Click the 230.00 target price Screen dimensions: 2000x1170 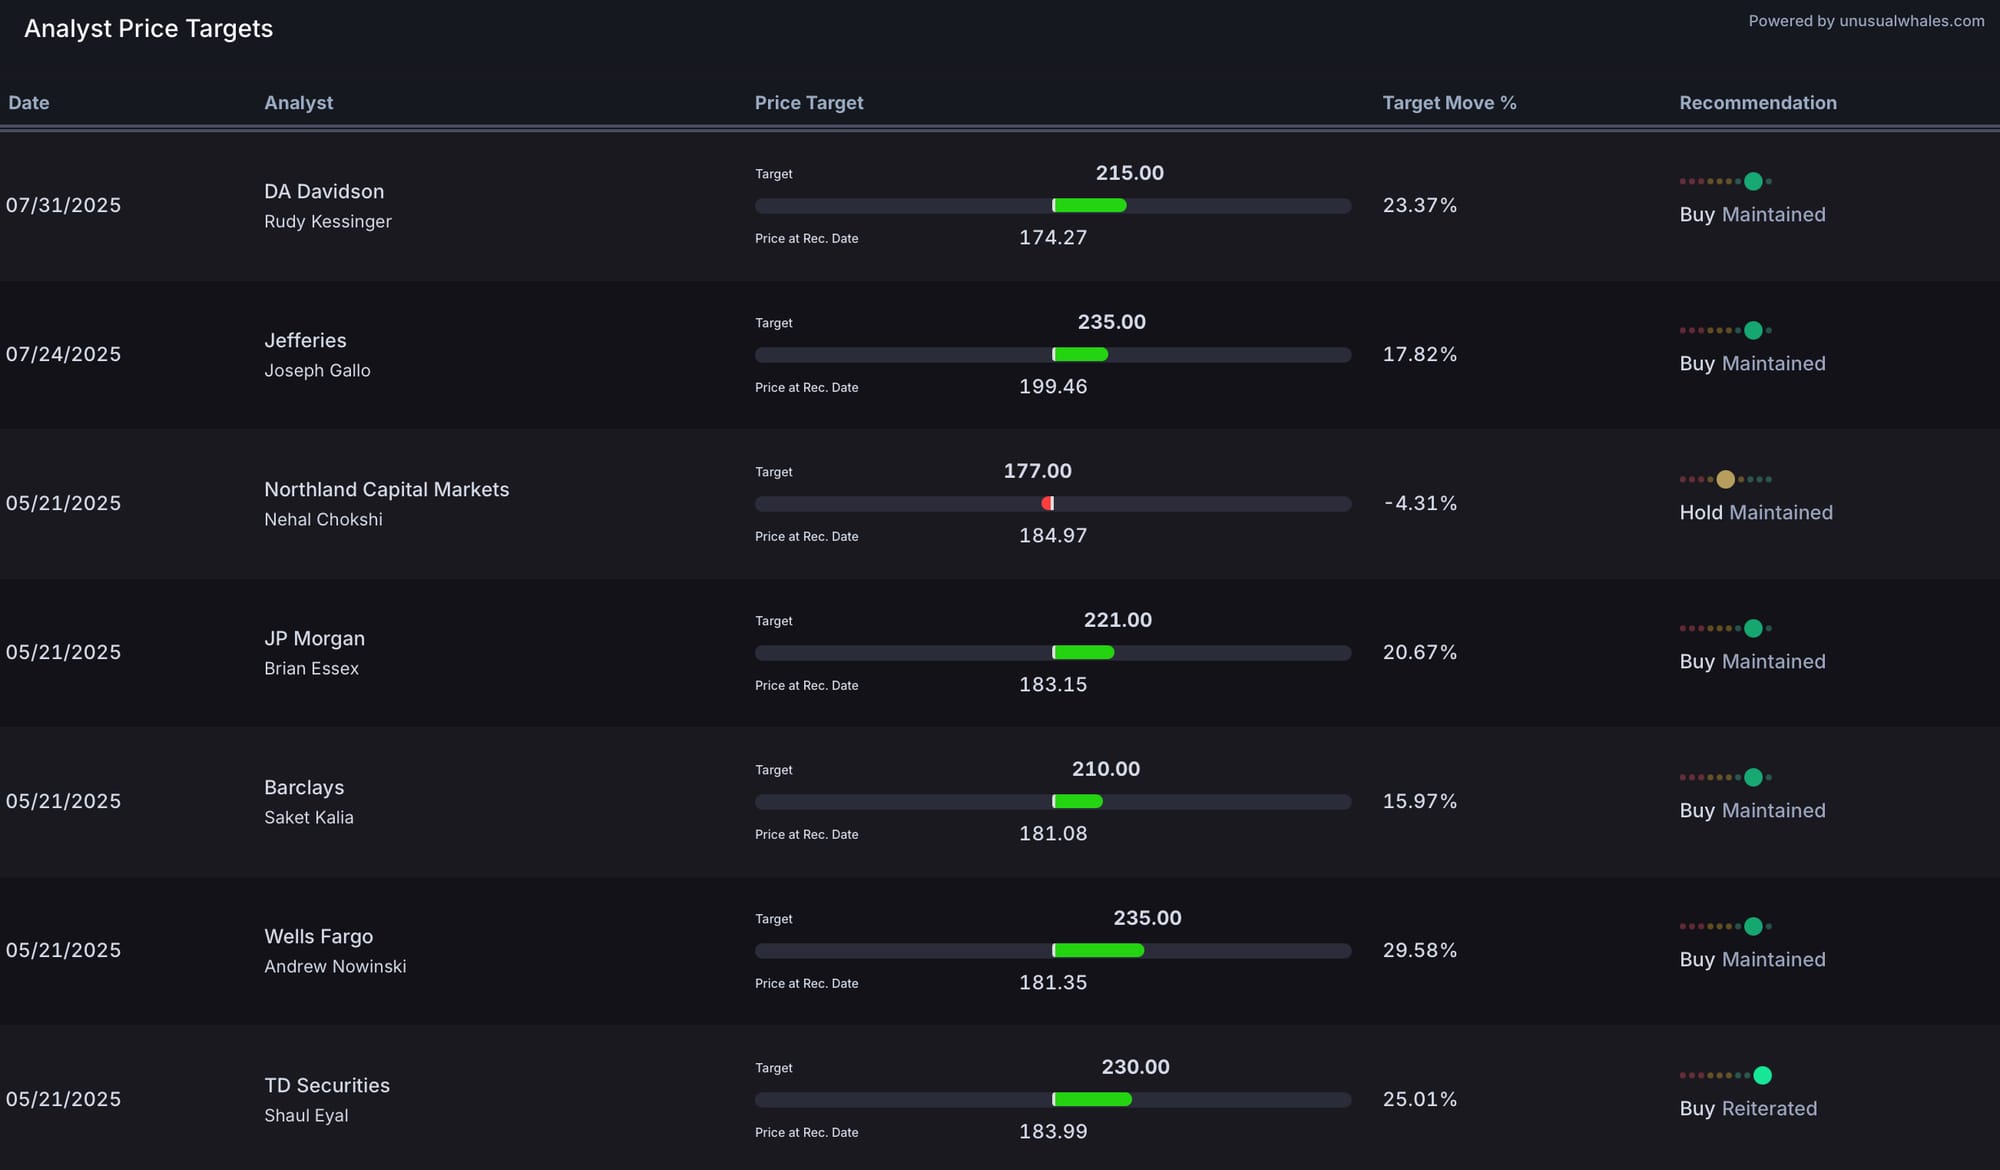pyautogui.click(x=1136, y=1067)
